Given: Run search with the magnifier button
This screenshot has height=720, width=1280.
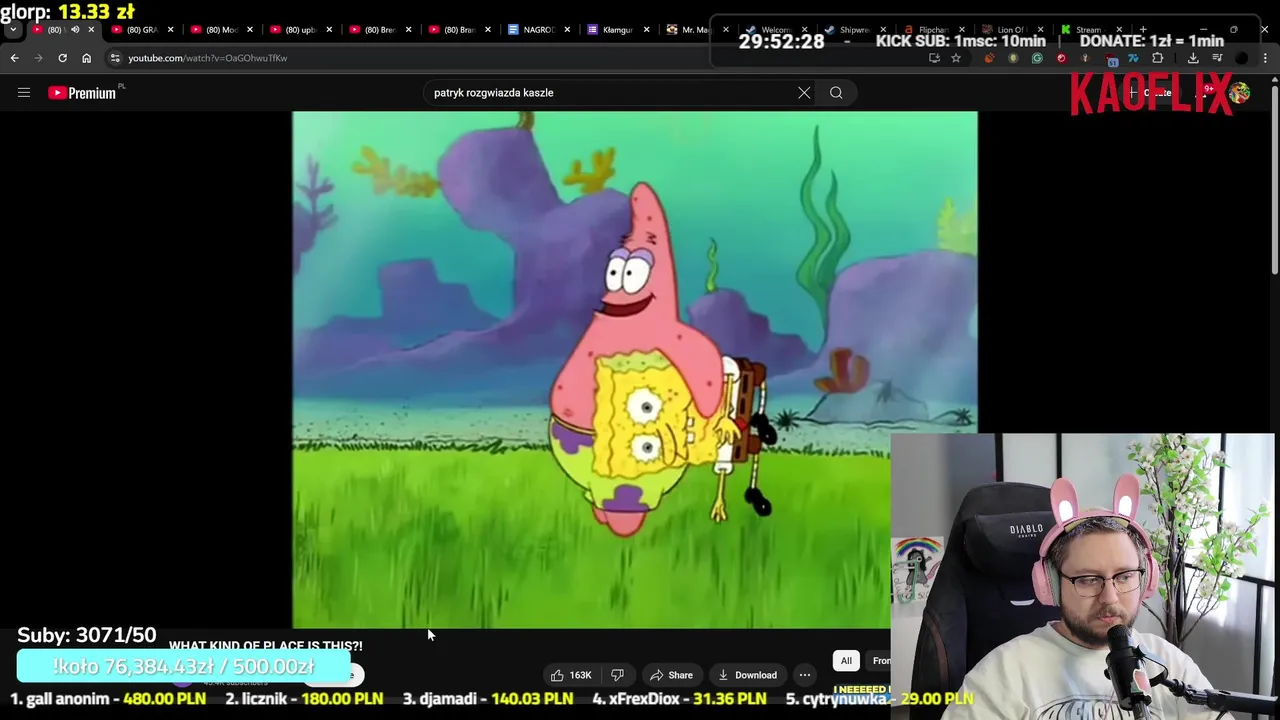Looking at the screenshot, I should tap(836, 93).
